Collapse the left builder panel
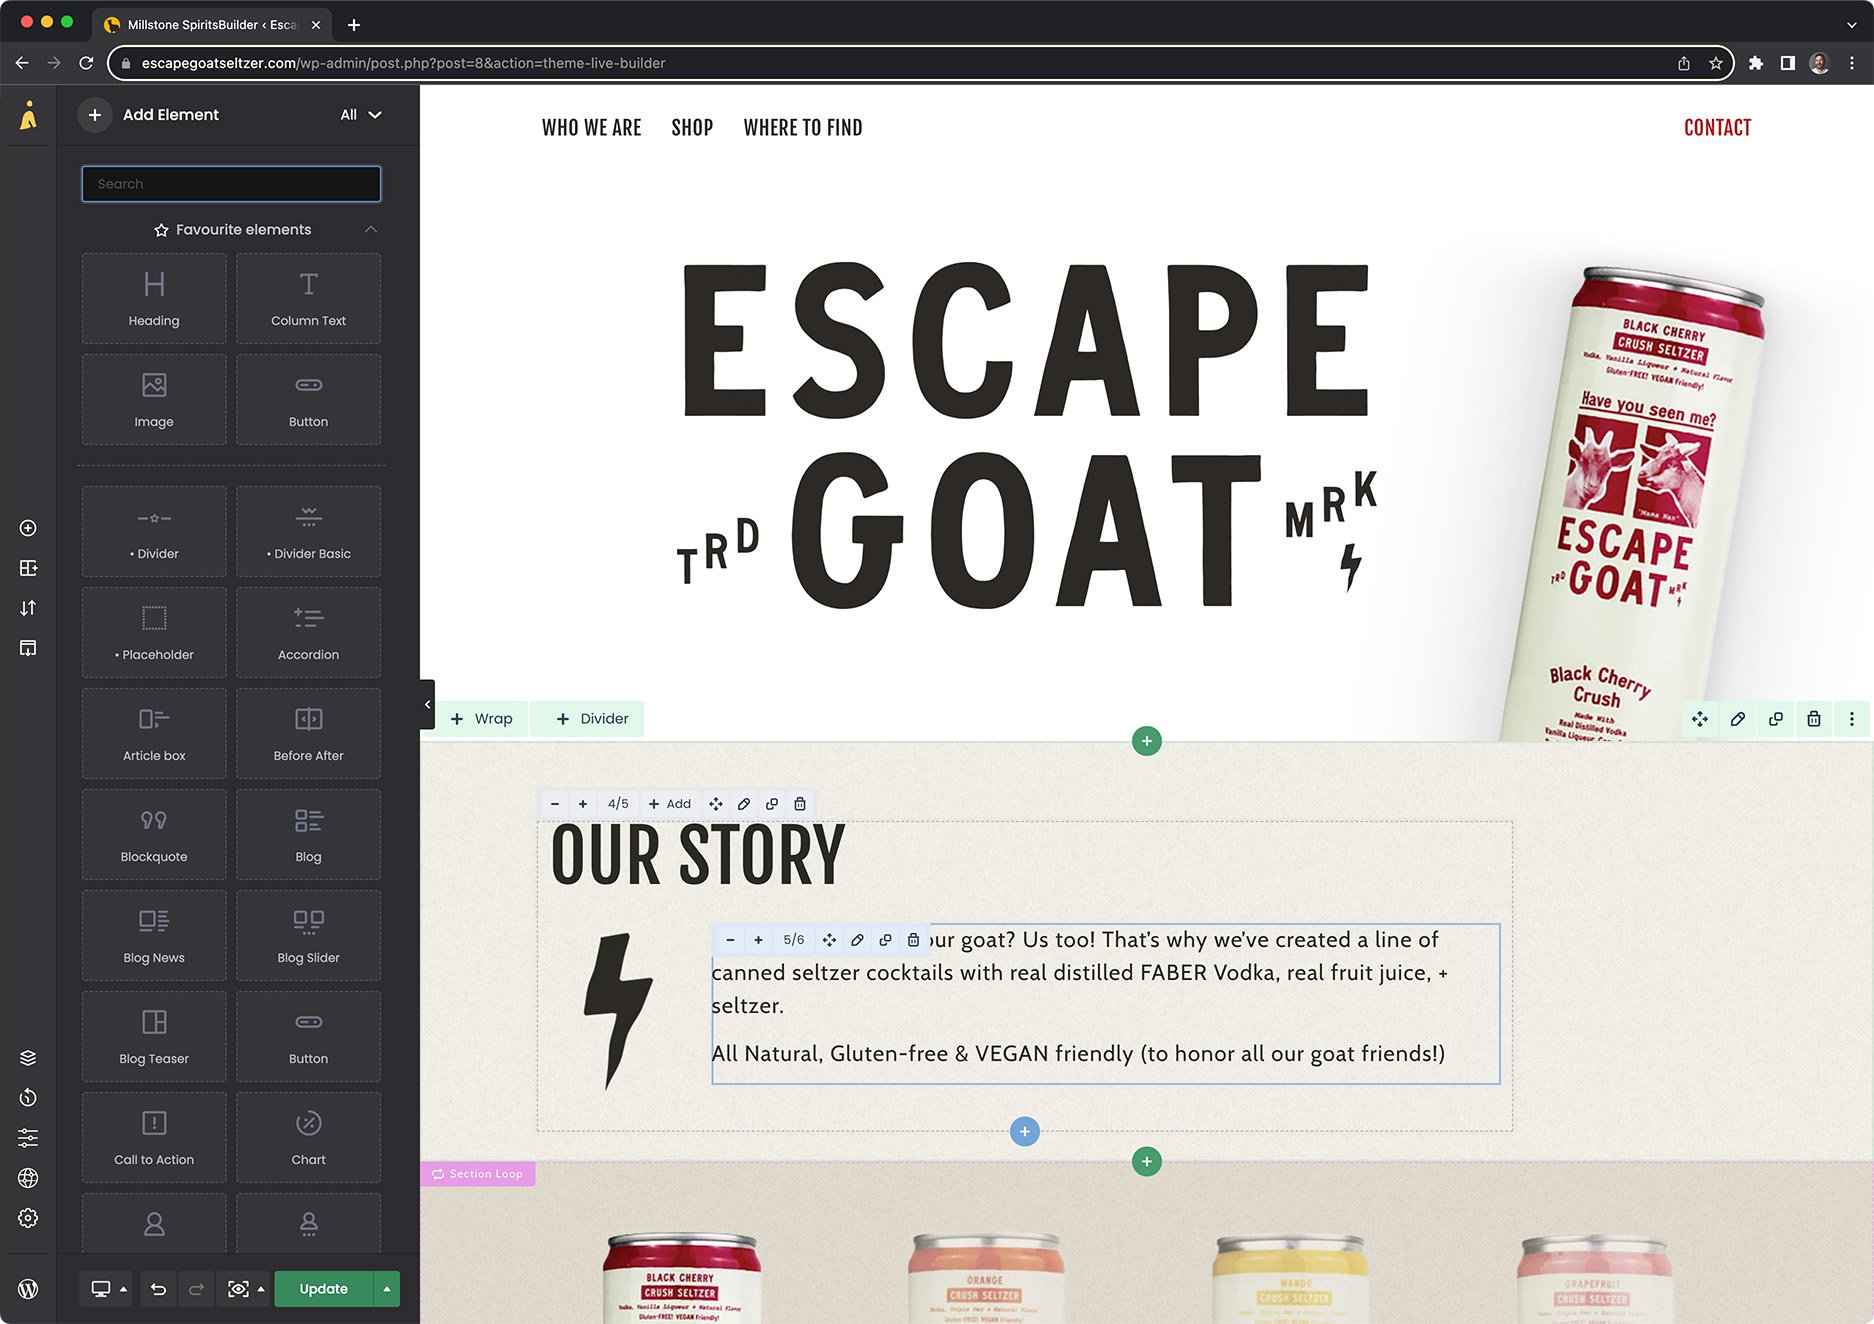Image resolution: width=1874 pixels, height=1324 pixels. pyautogui.click(x=428, y=705)
